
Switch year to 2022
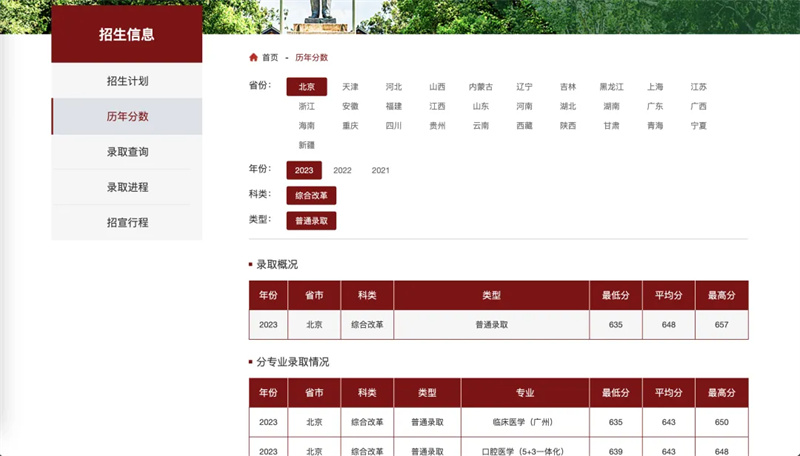click(342, 170)
